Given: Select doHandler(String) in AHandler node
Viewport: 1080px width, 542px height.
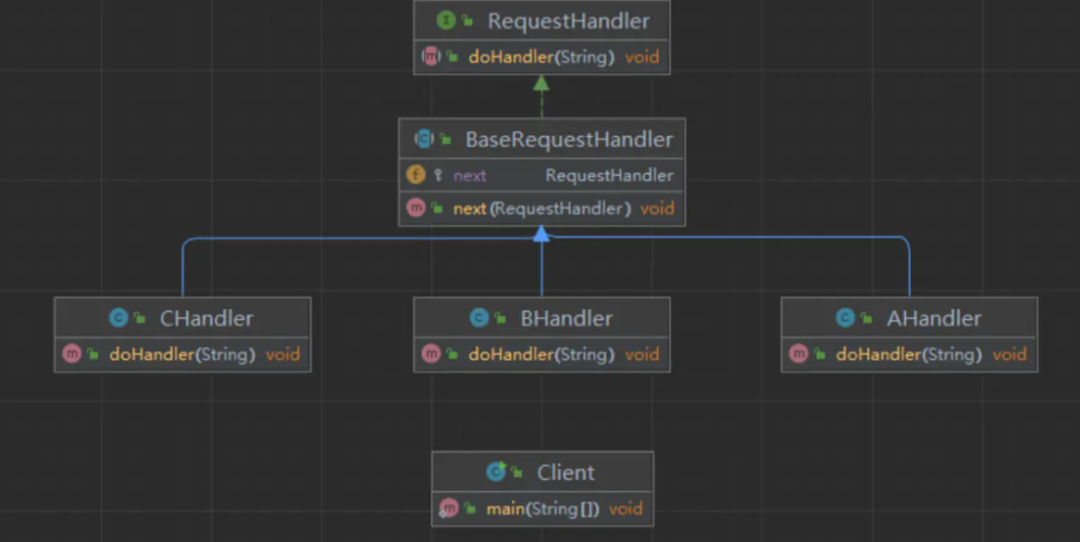Looking at the screenshot, I should pyautogui.click(x=908, y=354).
